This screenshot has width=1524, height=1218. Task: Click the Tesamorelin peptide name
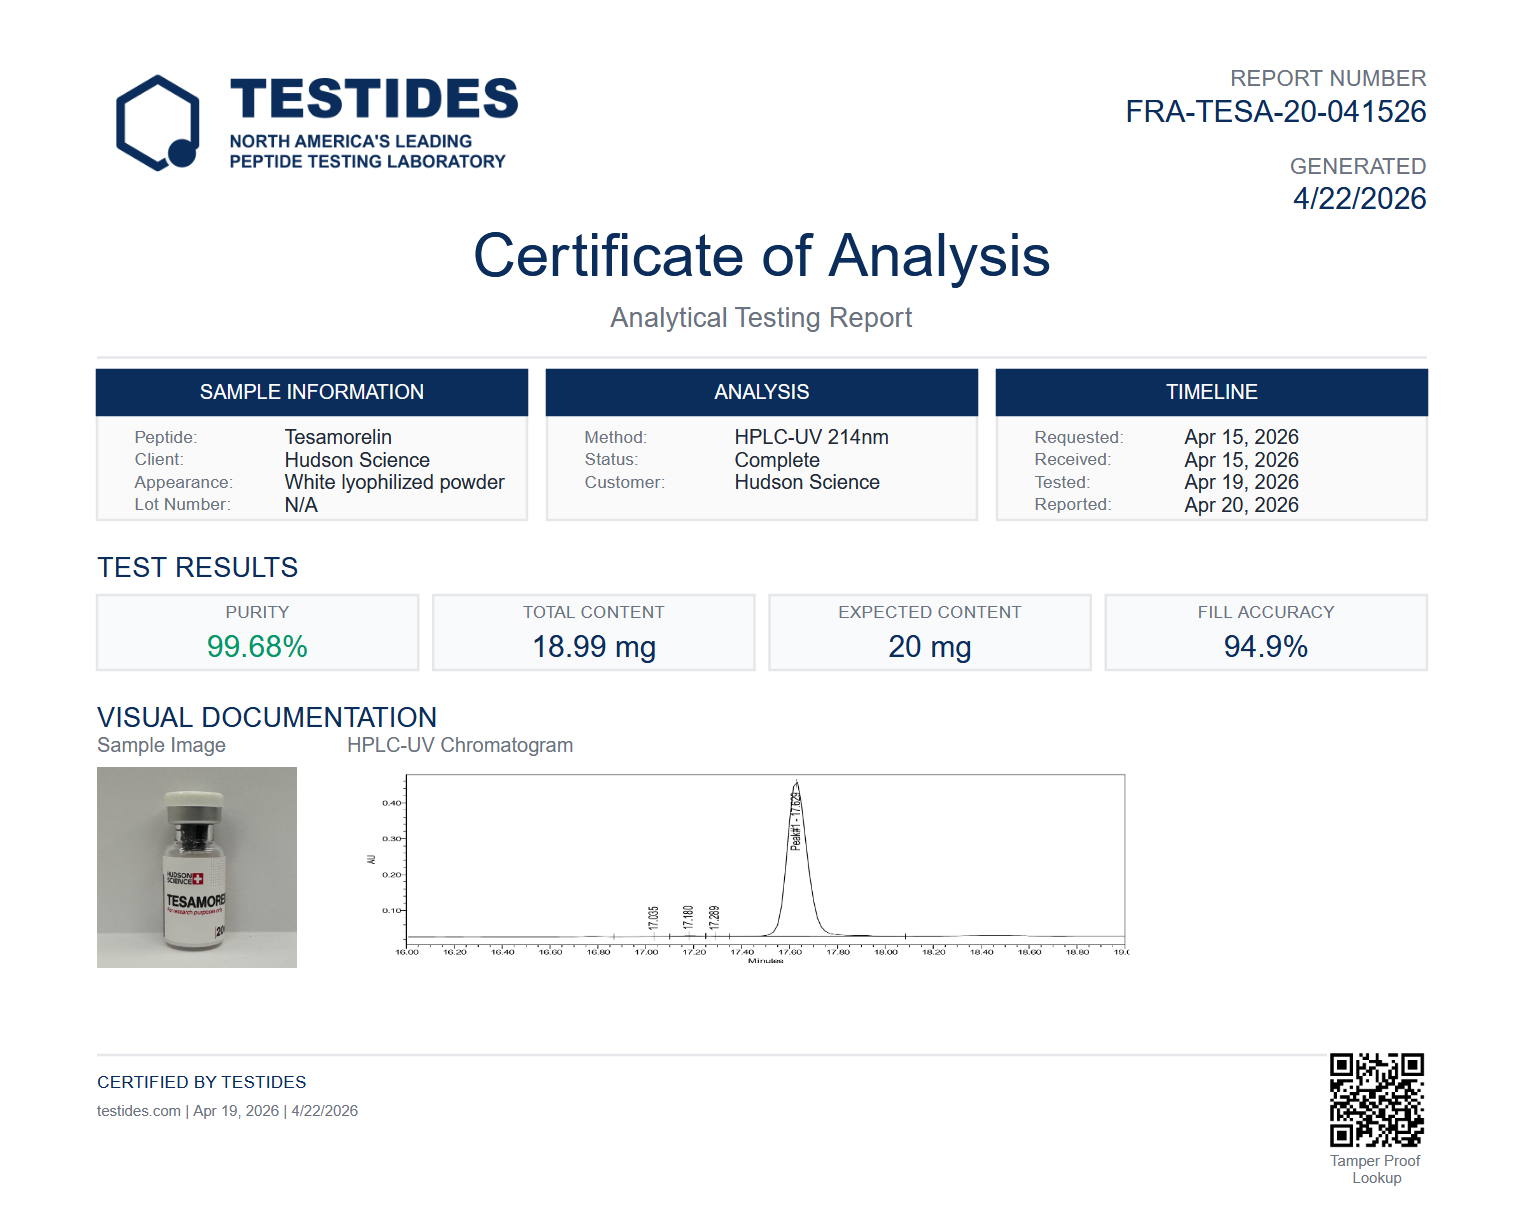tap(338, 437)
